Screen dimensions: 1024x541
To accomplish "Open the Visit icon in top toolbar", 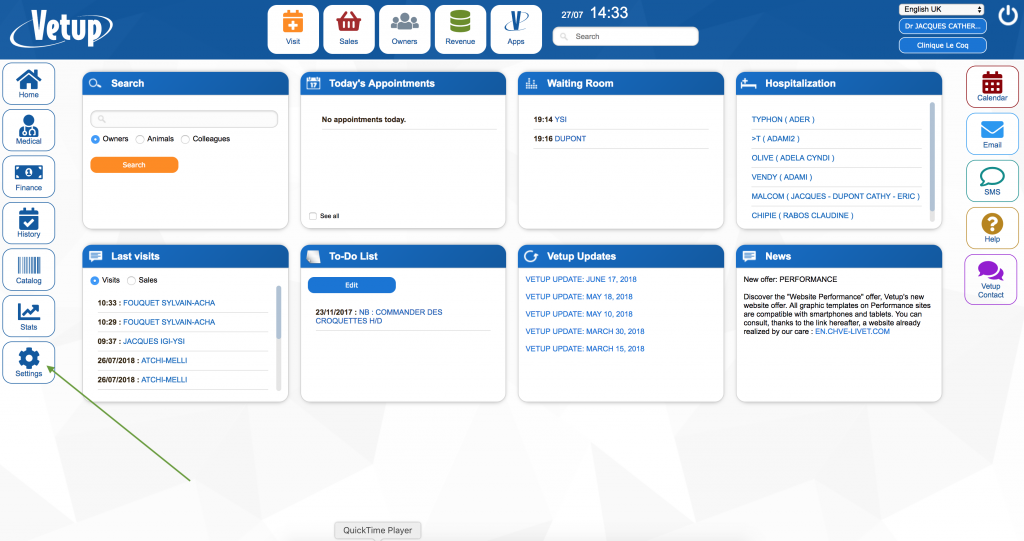I will pos(293,29).
